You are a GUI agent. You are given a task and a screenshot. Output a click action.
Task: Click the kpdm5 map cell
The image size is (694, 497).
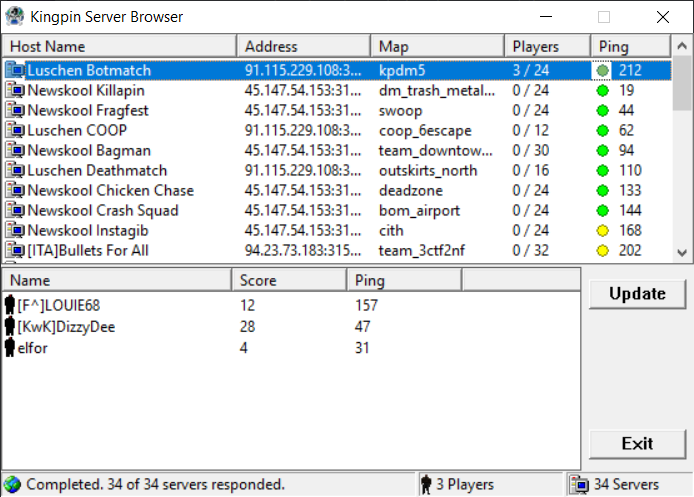coord(402,70)
